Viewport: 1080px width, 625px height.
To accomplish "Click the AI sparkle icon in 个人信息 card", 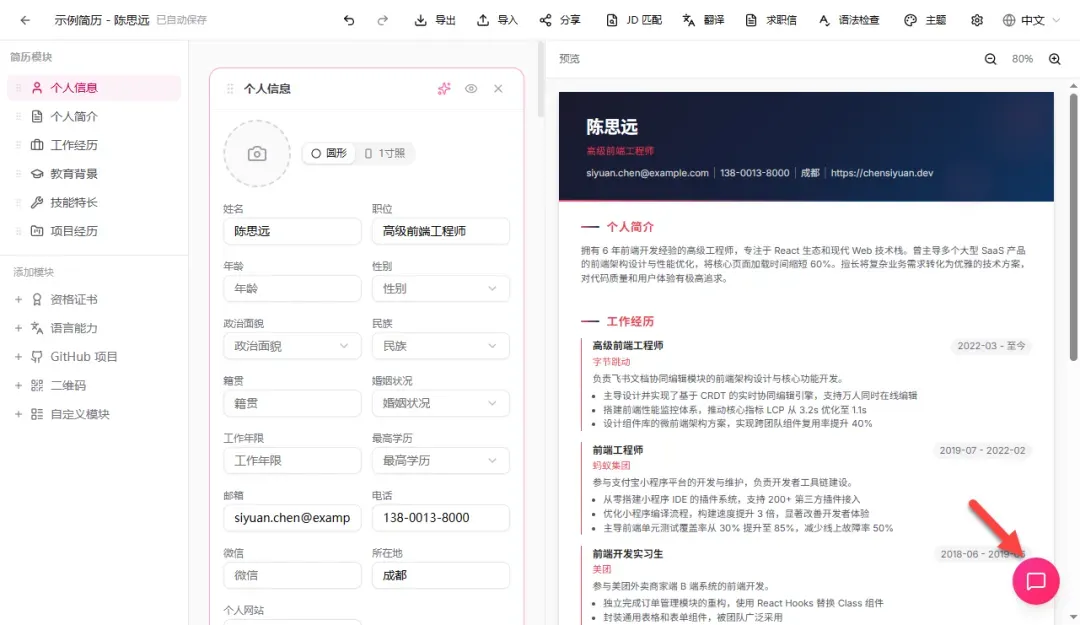I will tap(444, 89).
